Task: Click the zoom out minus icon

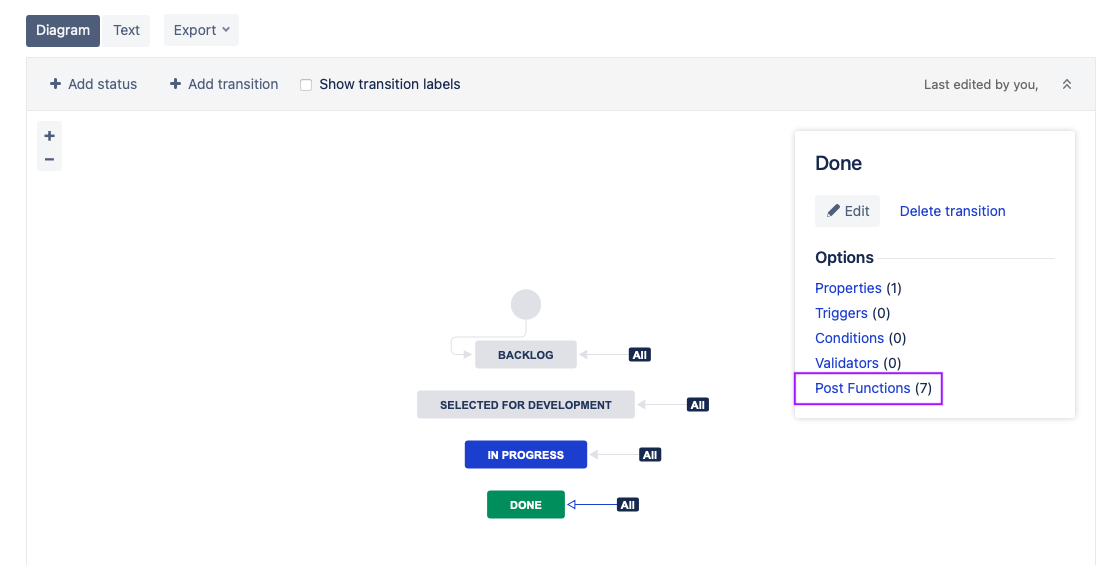Action: click(x=49, y=159)
